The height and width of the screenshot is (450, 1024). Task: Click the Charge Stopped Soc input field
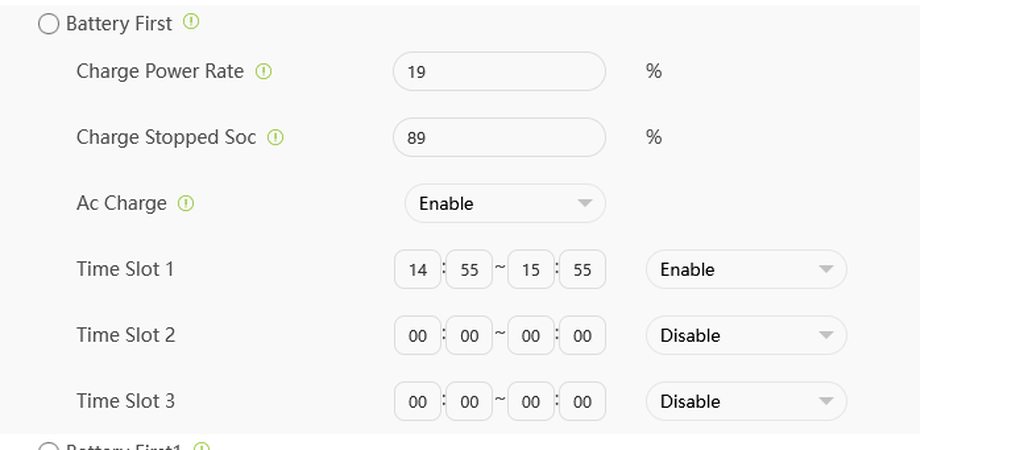pyautogui.click(x=499, y=138)
